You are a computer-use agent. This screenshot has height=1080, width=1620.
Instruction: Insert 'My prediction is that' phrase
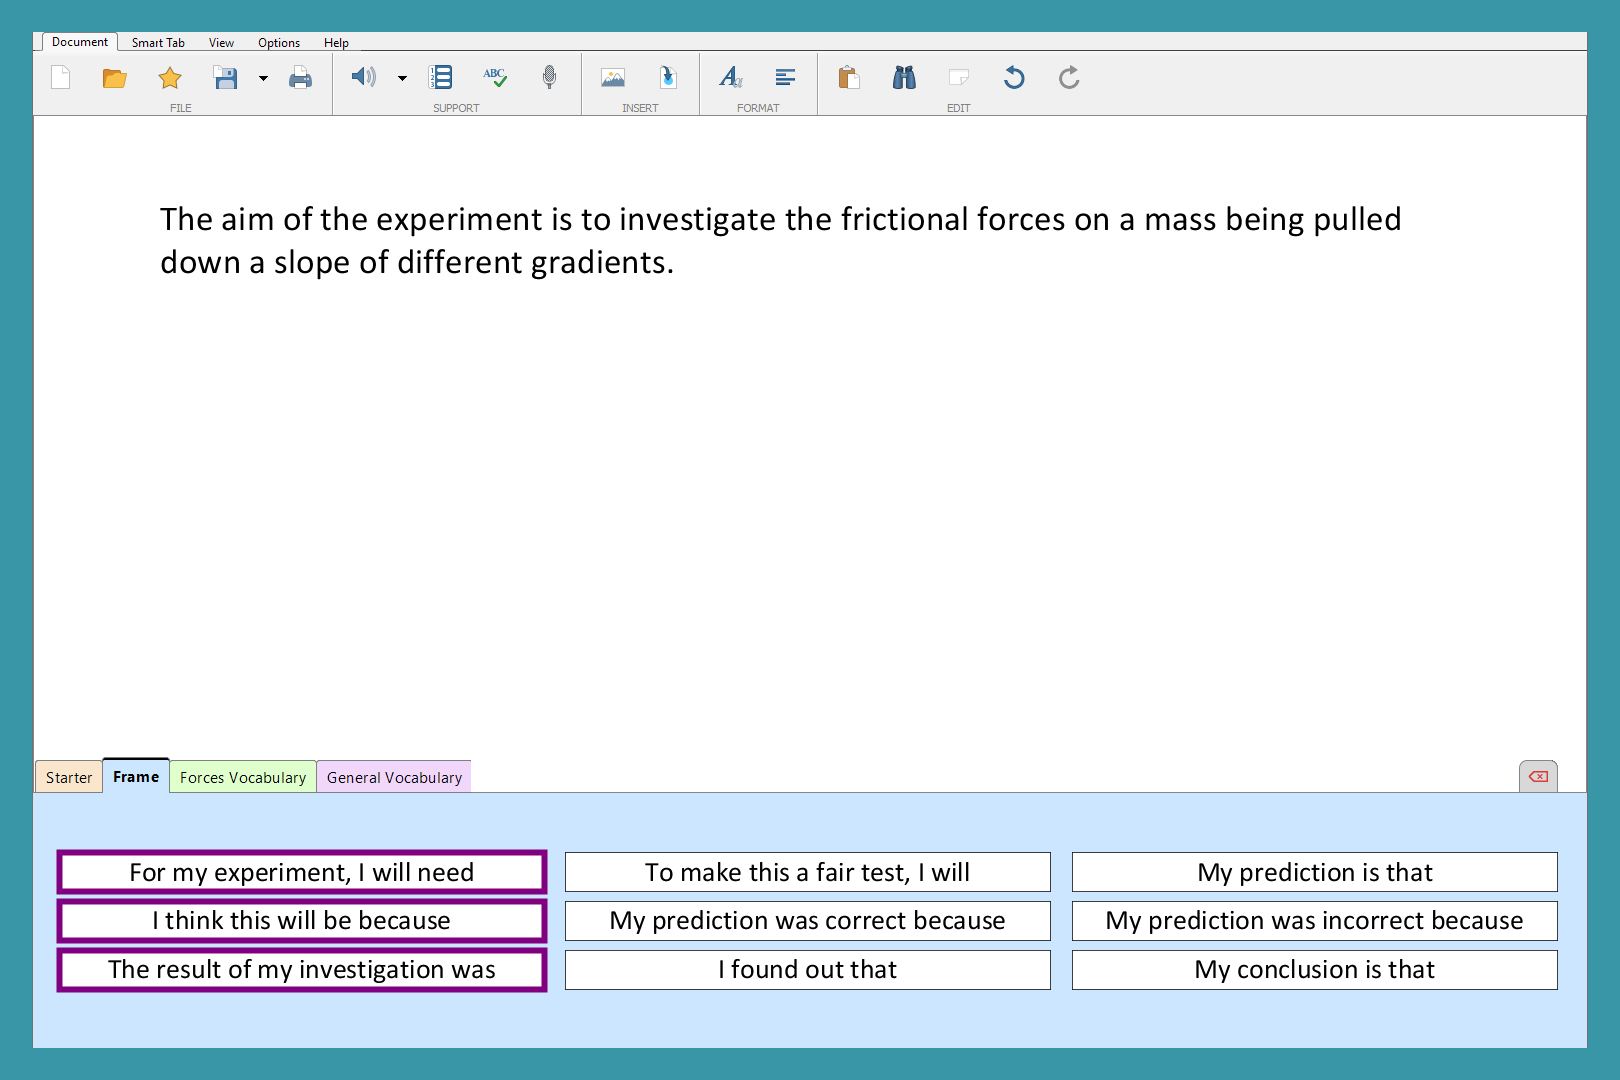tap(1315, 872)
